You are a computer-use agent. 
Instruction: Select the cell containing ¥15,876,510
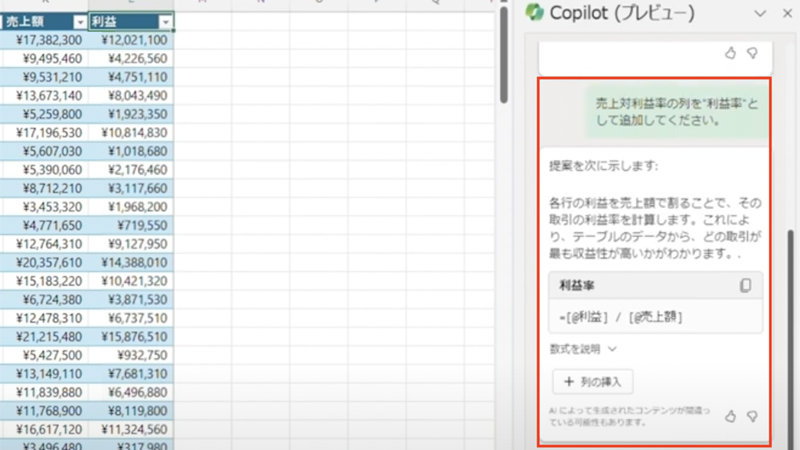(132, 336)
